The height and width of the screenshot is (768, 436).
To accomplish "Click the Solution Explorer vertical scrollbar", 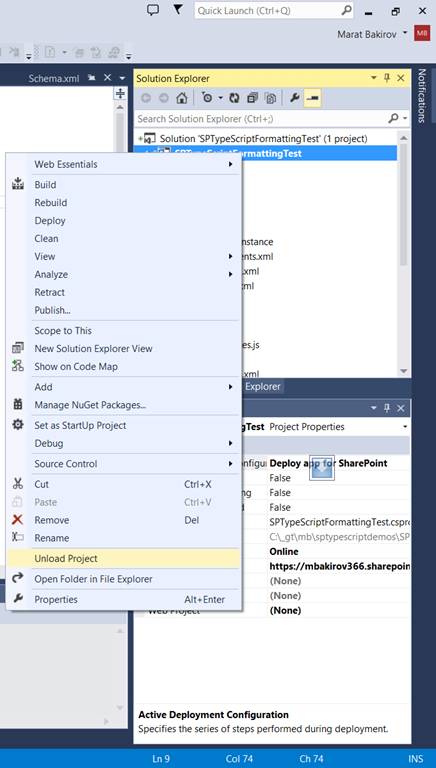I will pyautogui.click(x=403, y=254).
